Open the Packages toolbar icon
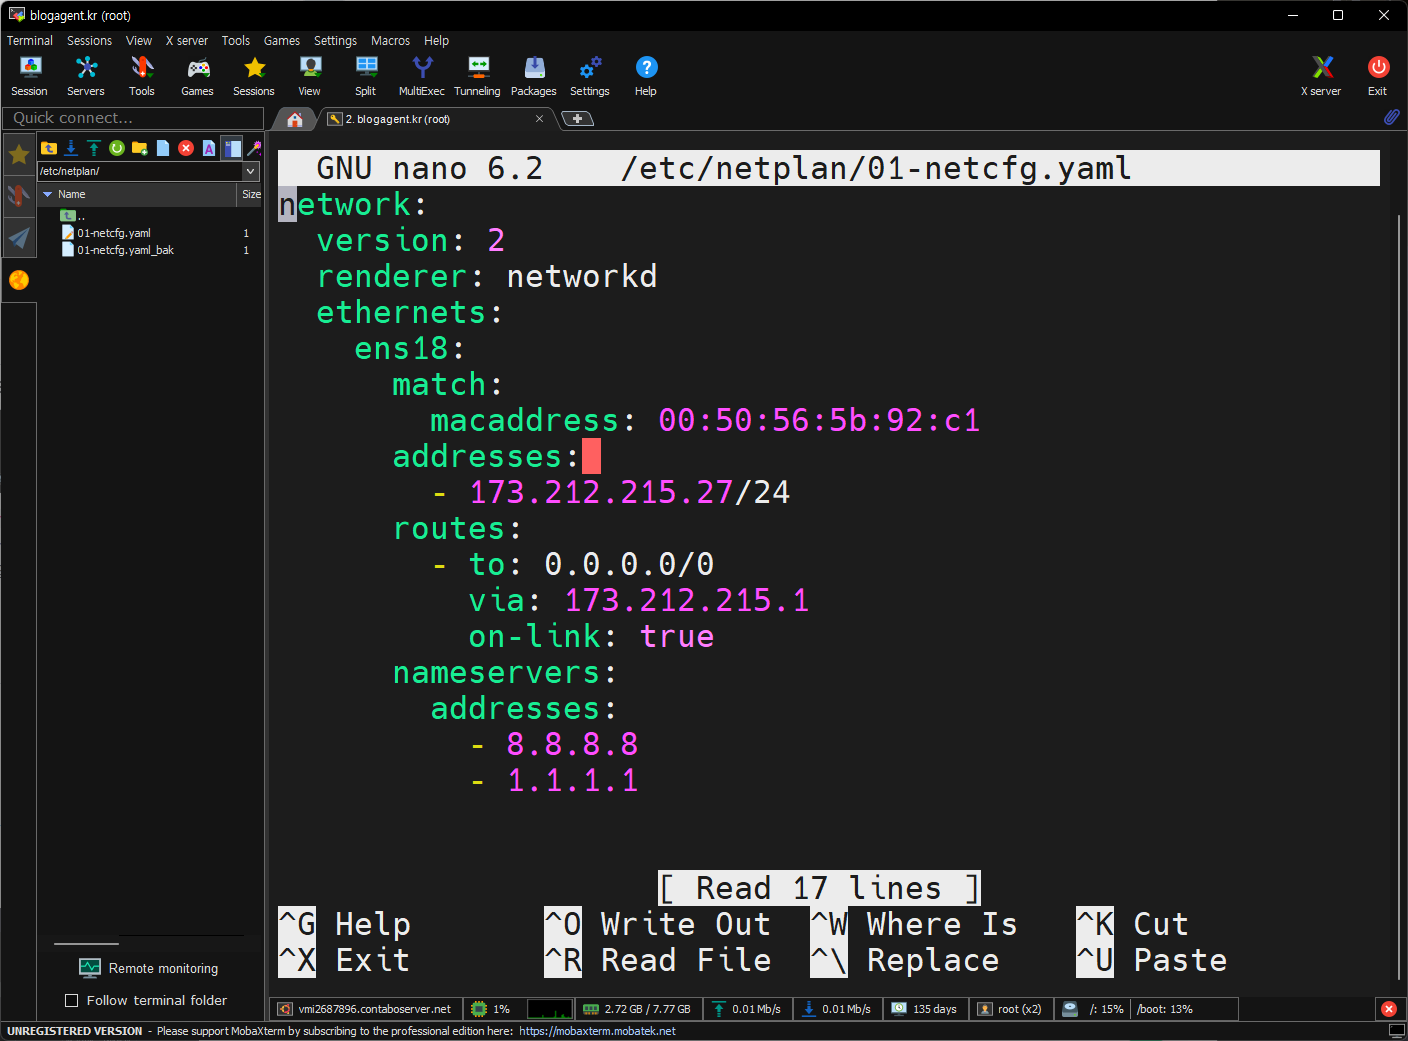The image size is (1408, 1041). pyautogui.click(x=533, y=76)
